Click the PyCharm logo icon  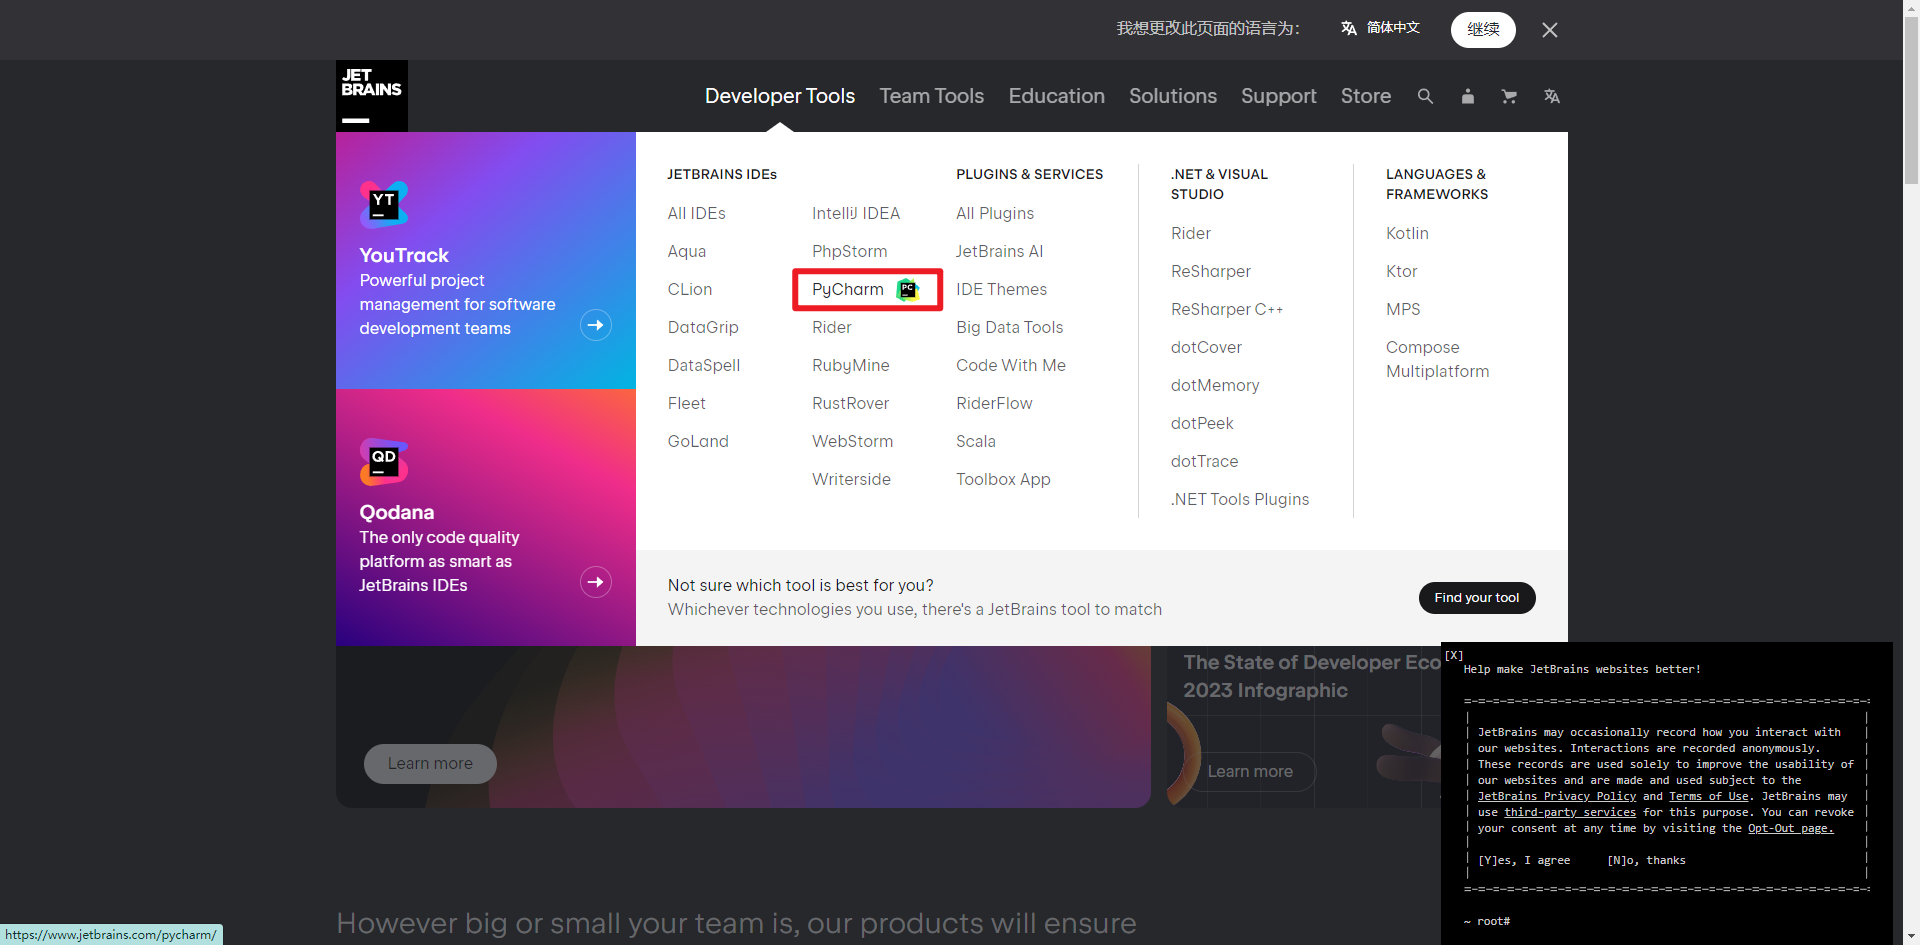pyautogui.click(x=907, y=289)
